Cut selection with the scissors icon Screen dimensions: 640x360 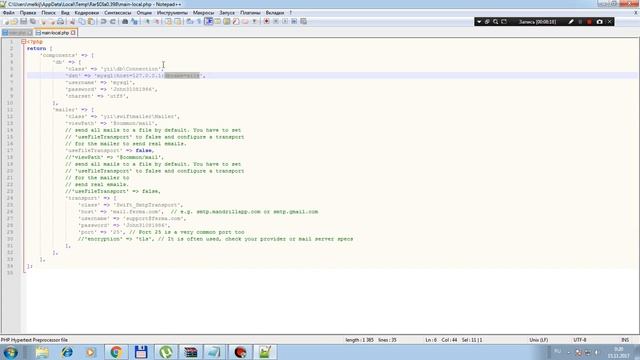[x=72, y=21]
